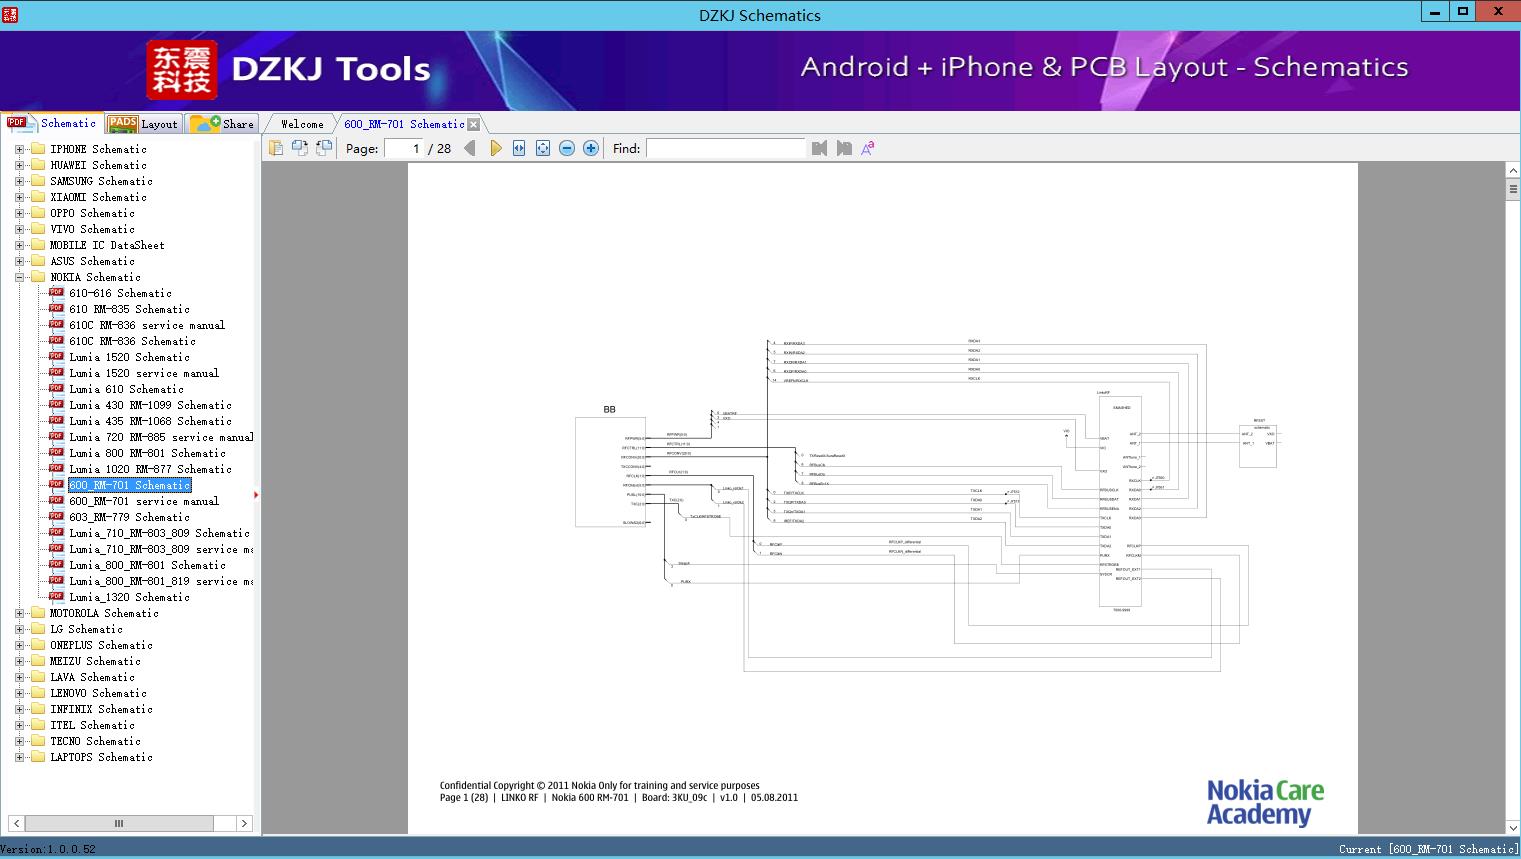Click the fit page icon
1521x859 pixels.
coord(543,148)
